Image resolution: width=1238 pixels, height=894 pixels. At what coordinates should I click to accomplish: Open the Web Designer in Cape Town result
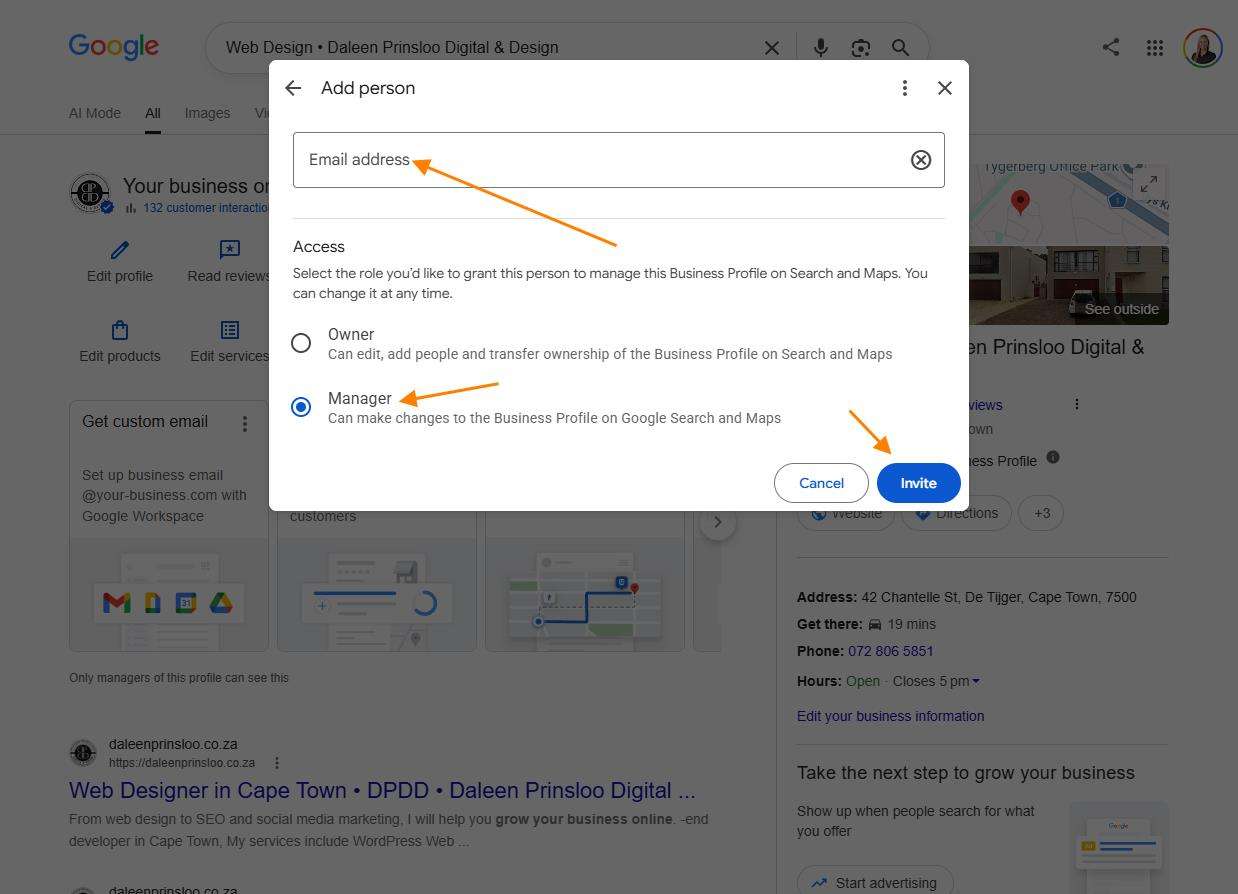(x=382, y=790)
